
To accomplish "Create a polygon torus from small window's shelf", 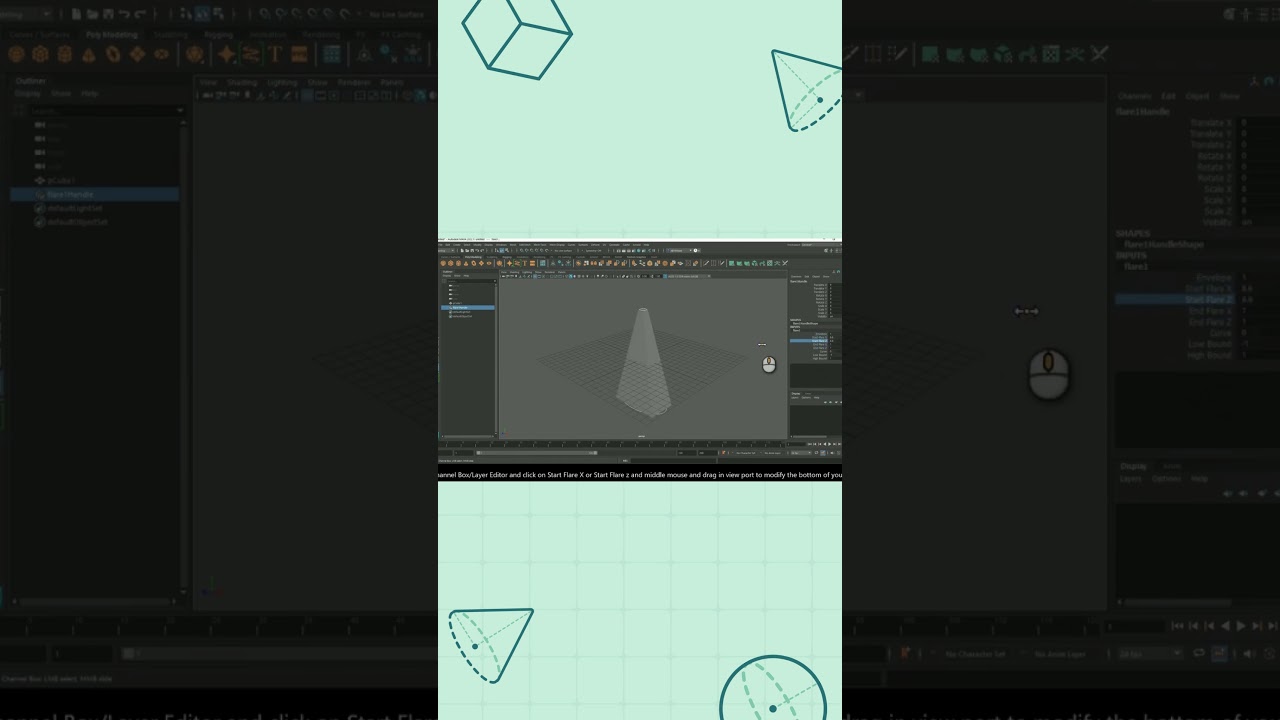I will pyautogui.click(x=474, y=263).
